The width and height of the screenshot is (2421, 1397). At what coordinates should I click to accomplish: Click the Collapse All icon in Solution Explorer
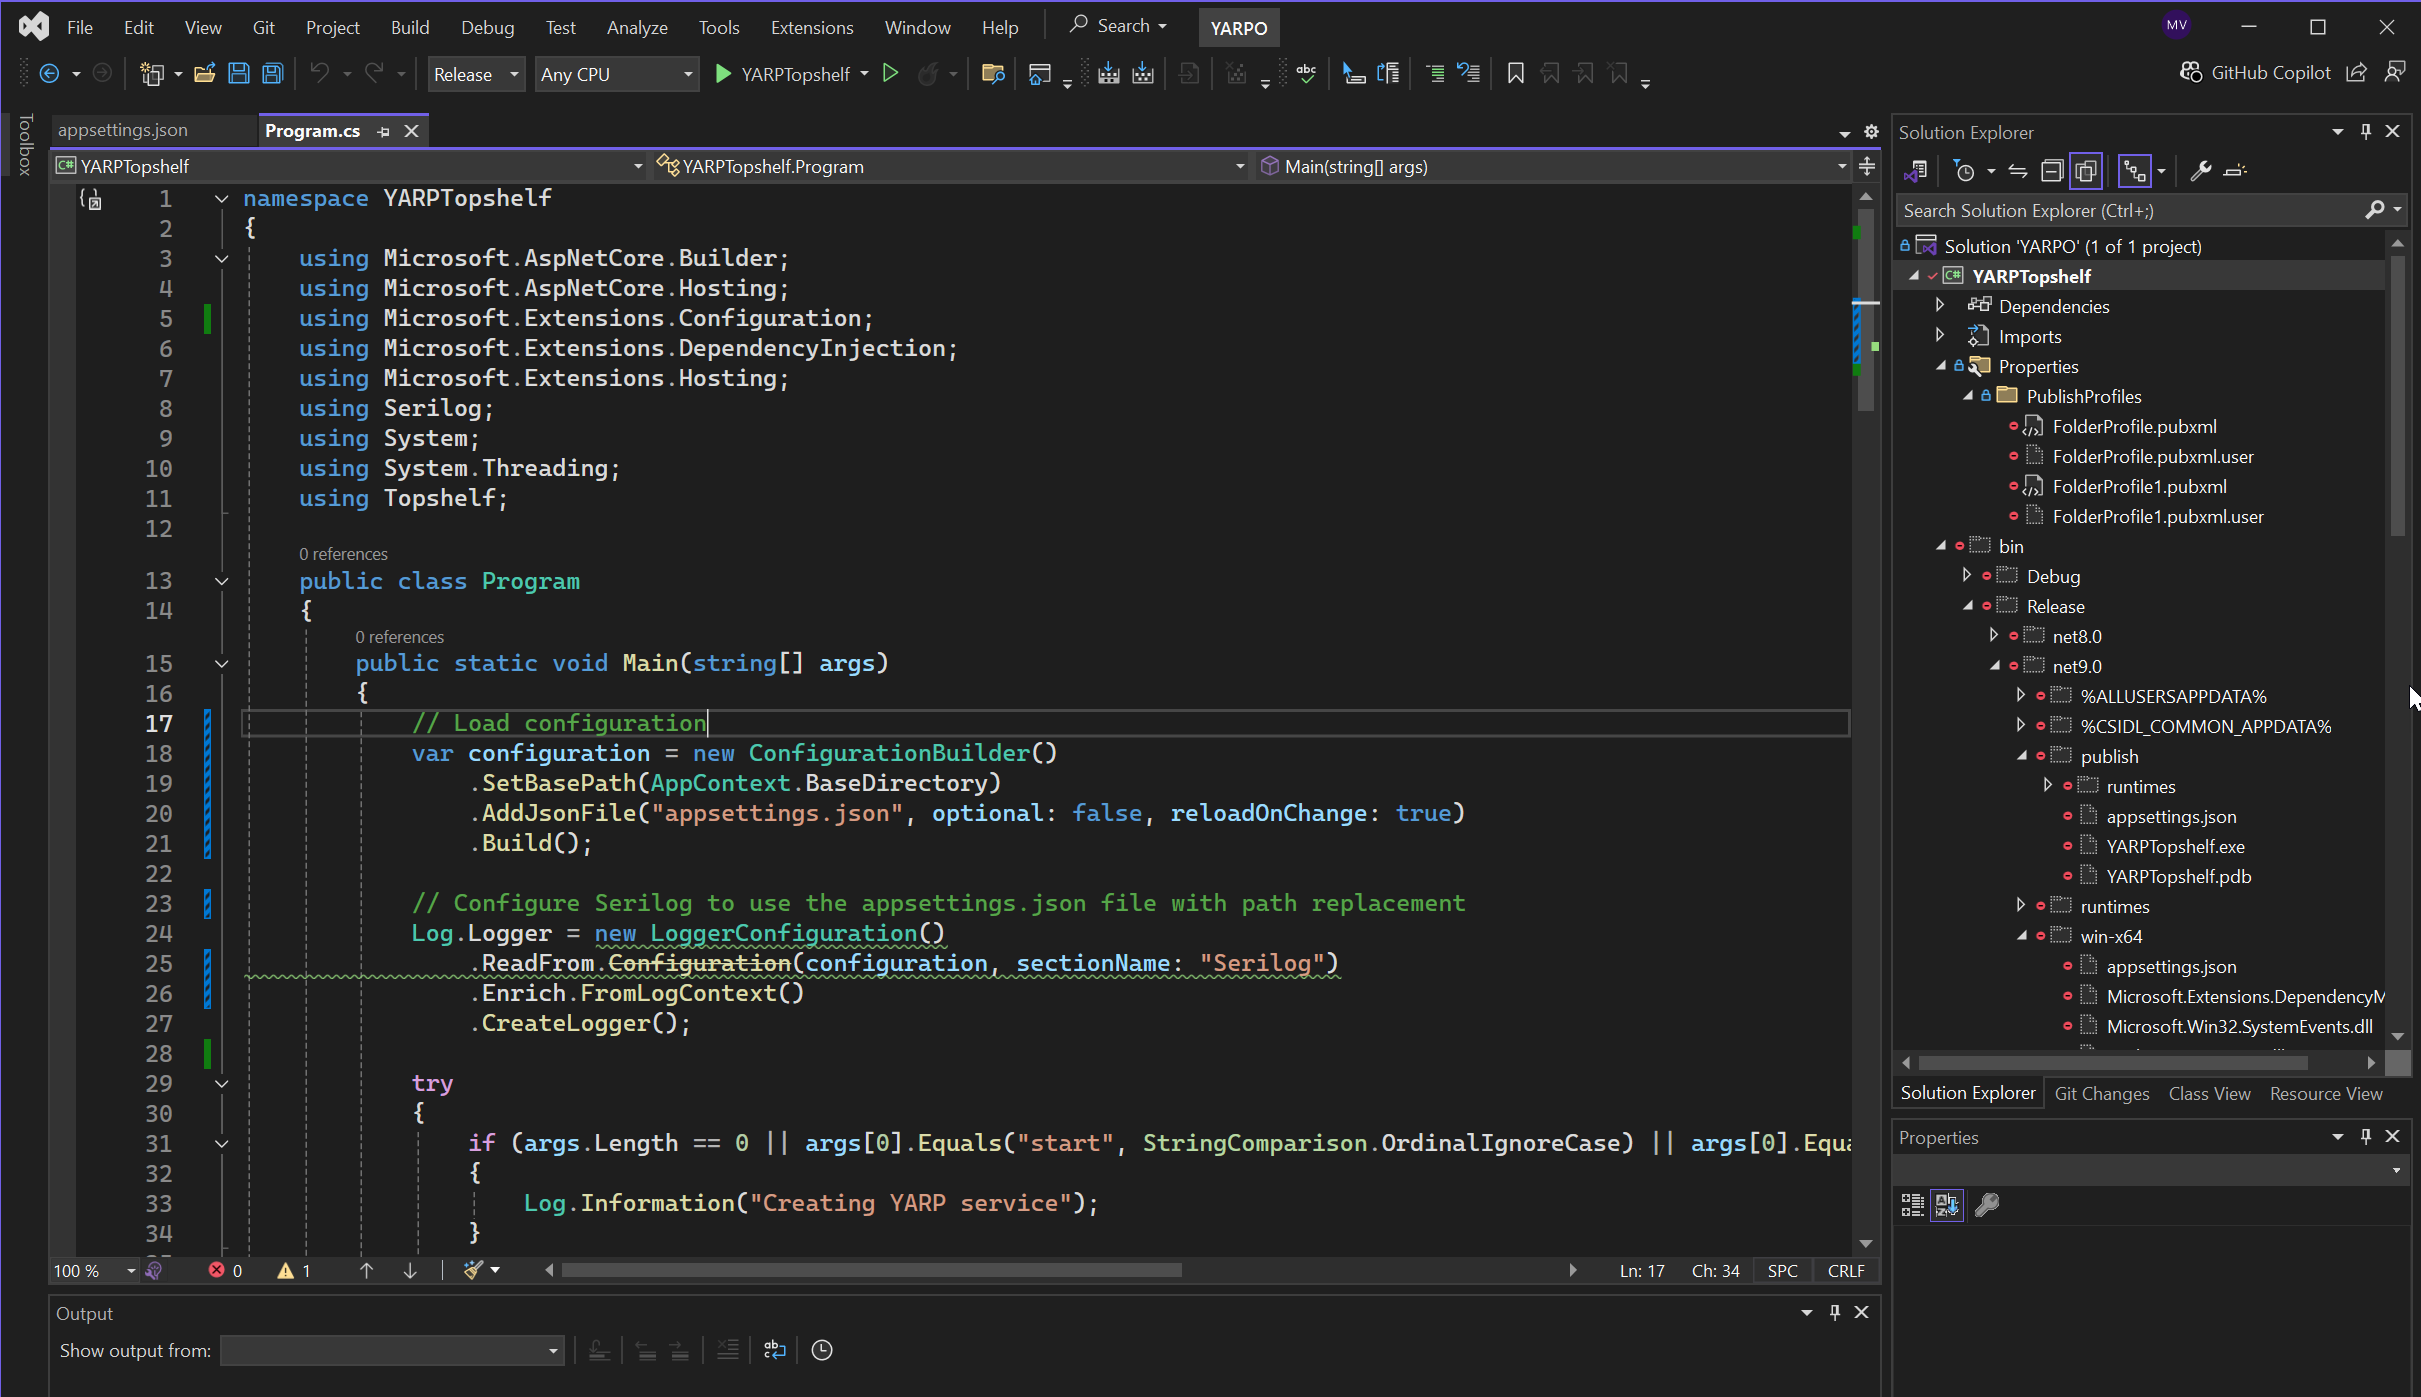coord(2052,171)
